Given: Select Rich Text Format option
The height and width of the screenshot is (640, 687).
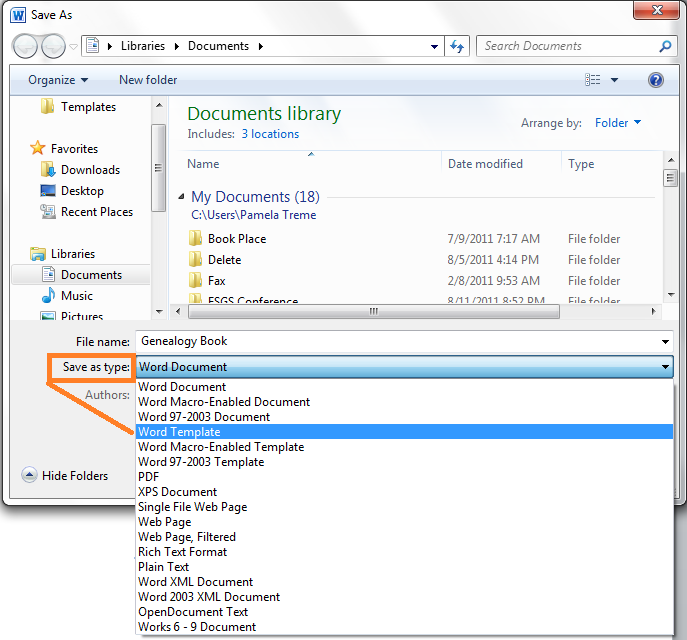Looking at the screenshot, I should pyautogui.click(x=404, y=552).
